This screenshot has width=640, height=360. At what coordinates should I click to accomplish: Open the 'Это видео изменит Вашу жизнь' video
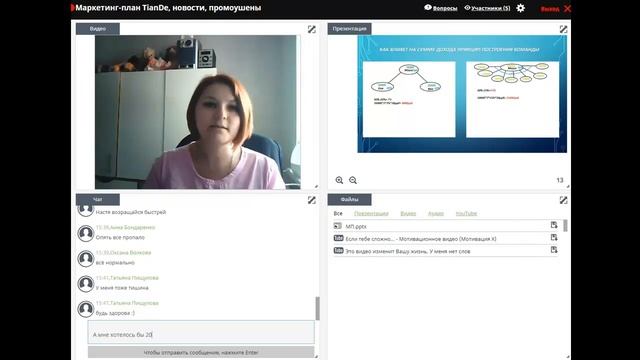(408, 251)
